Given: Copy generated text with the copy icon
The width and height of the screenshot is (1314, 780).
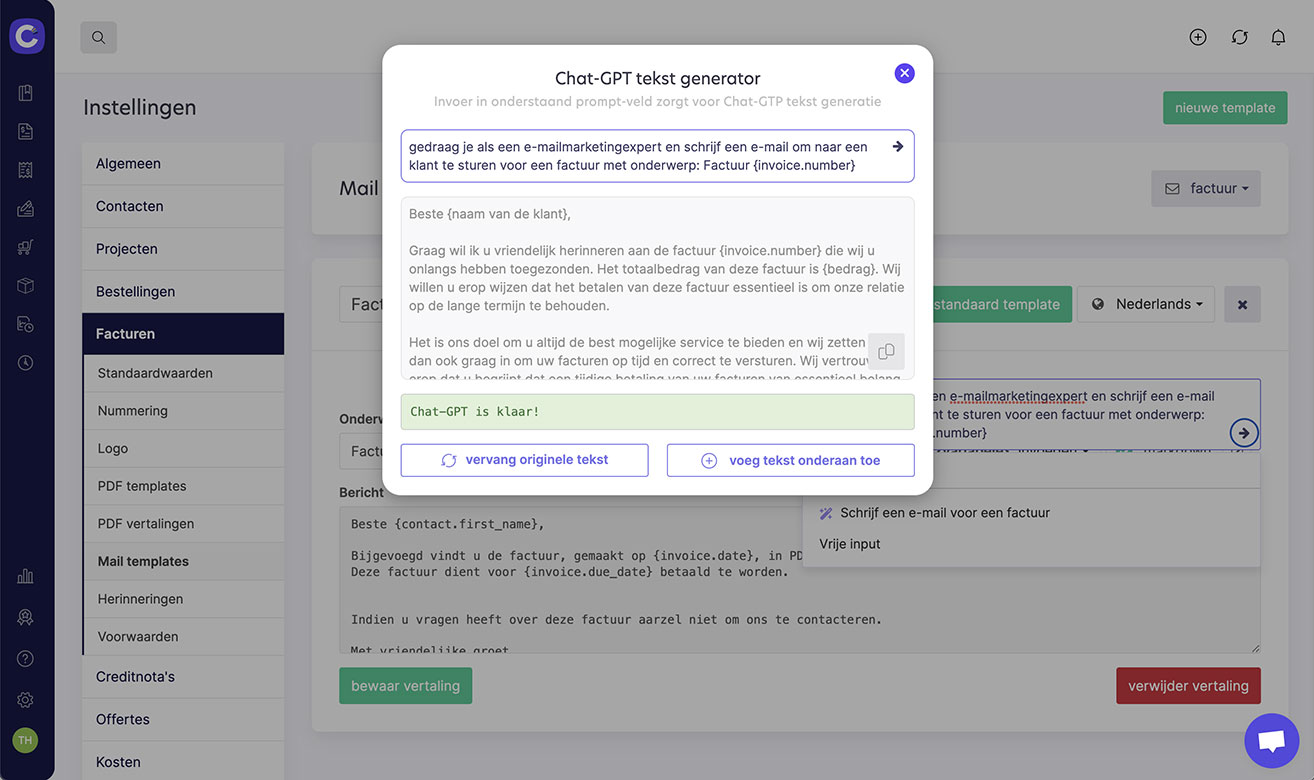Looking at the screenshot, I should pos(886,352).
